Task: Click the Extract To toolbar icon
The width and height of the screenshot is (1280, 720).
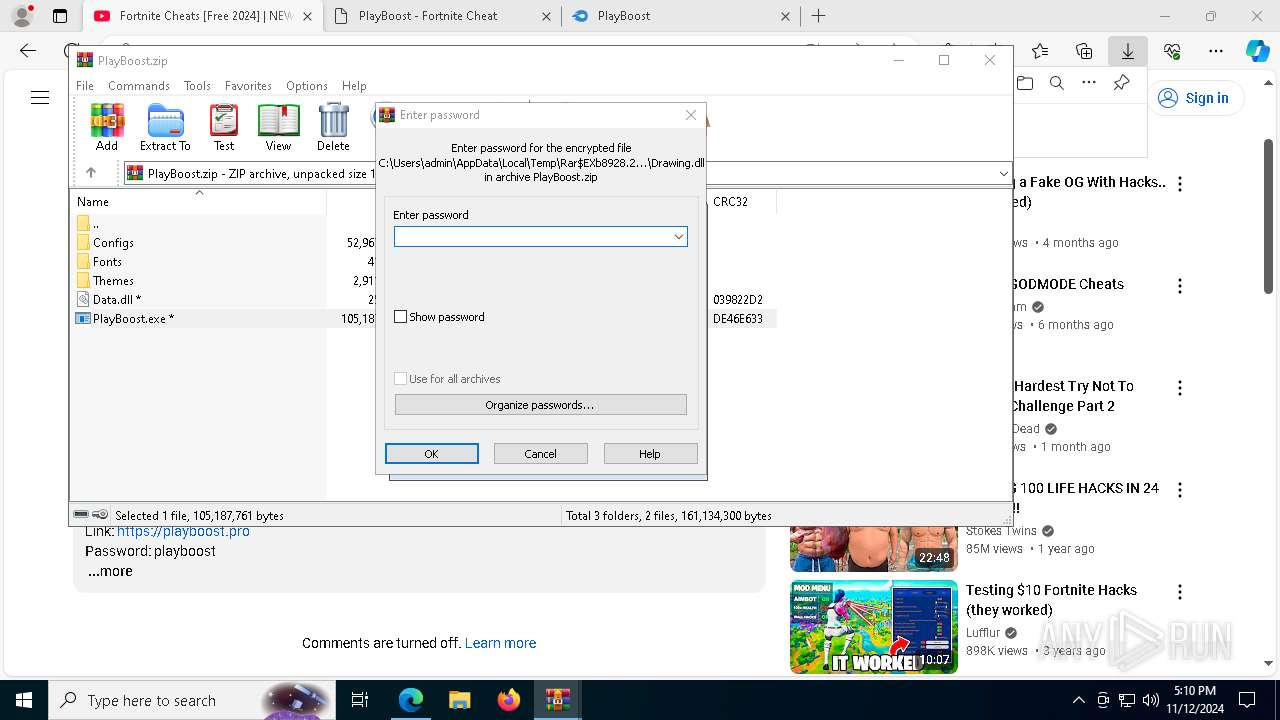Action: coord(165,127)
